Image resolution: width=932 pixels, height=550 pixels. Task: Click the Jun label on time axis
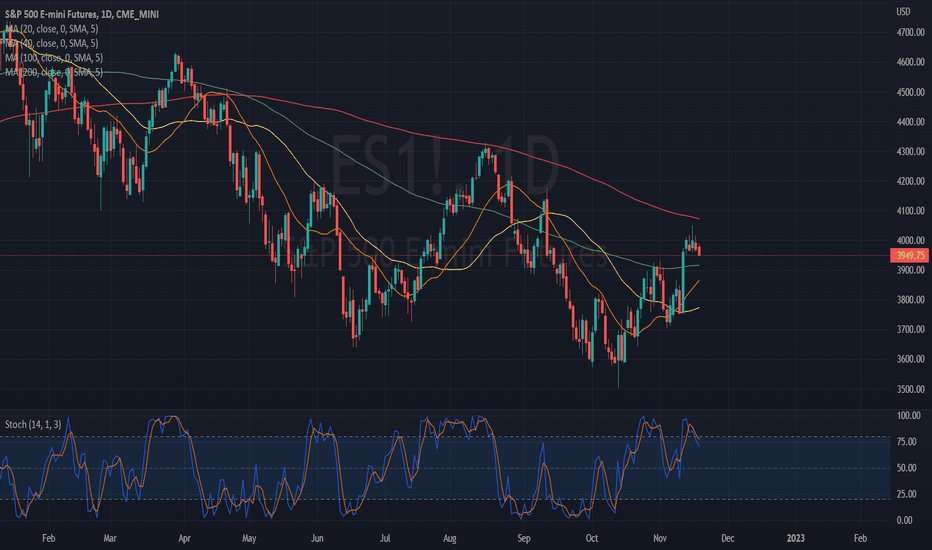(317, 538)
